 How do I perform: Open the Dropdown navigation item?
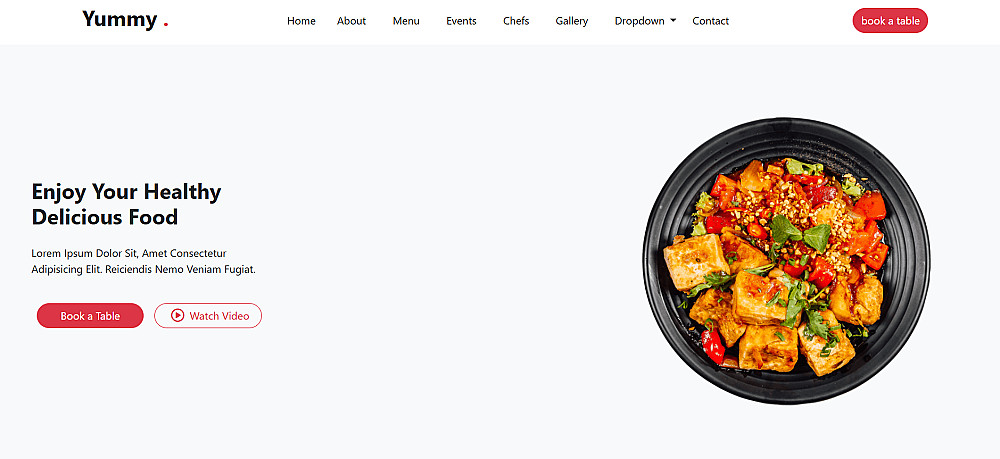(x=645, y=21)
